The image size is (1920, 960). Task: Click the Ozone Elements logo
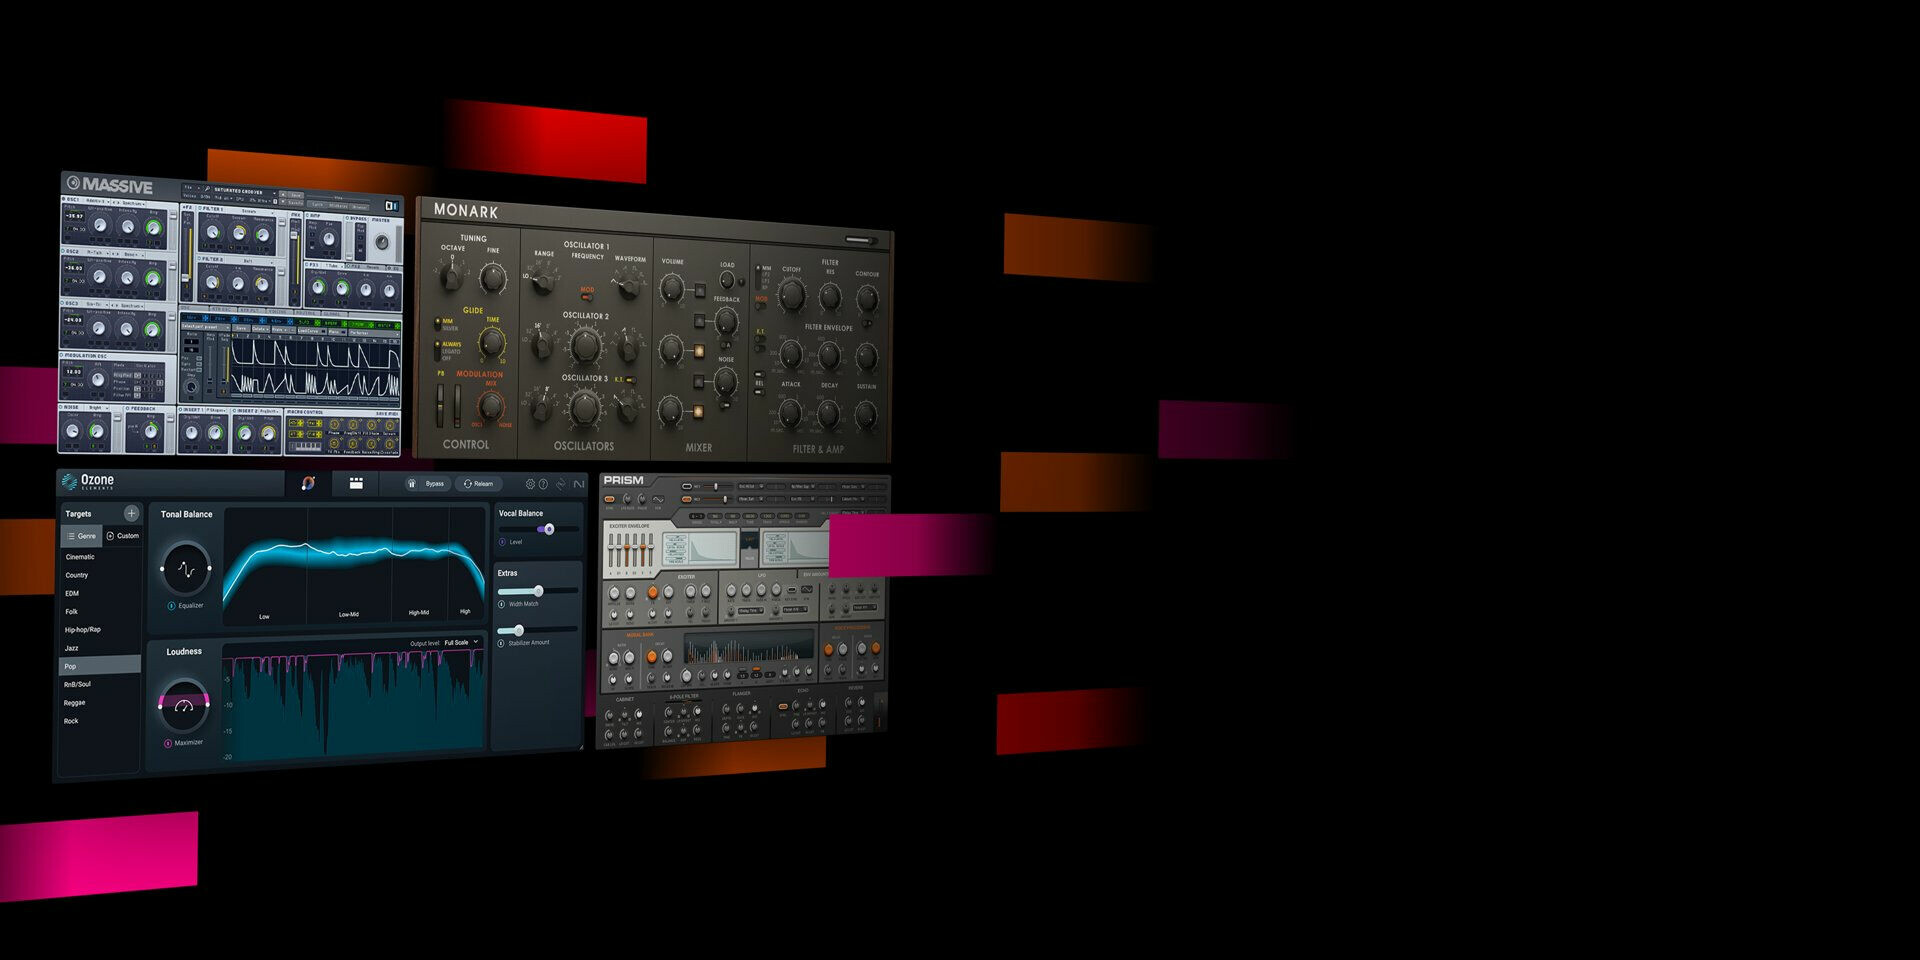88,481
